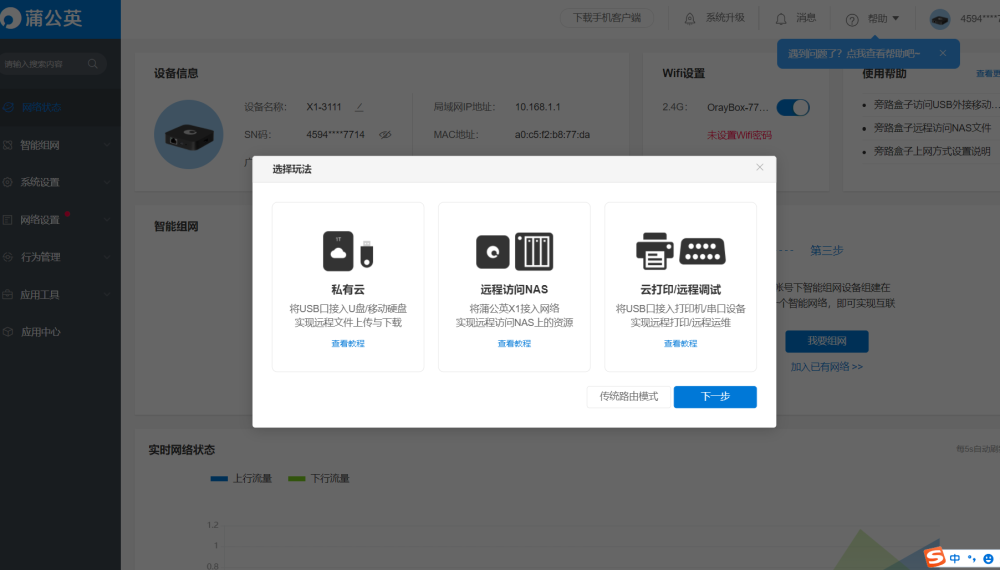
Task: Click the 智能组网 sidebar icon
Action: [8, 145]
